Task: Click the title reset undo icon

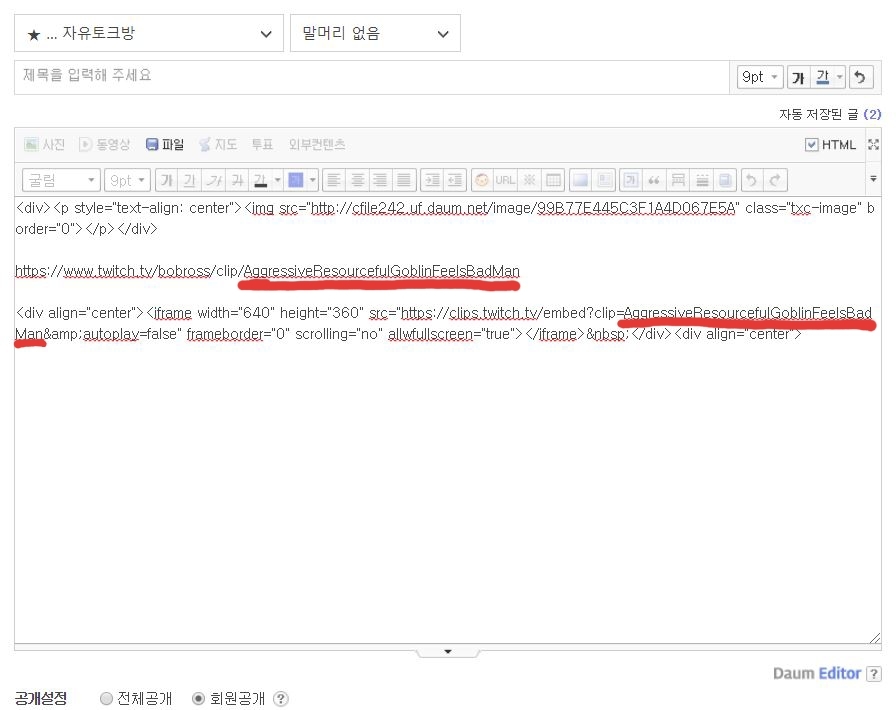Action: [860, 77]
